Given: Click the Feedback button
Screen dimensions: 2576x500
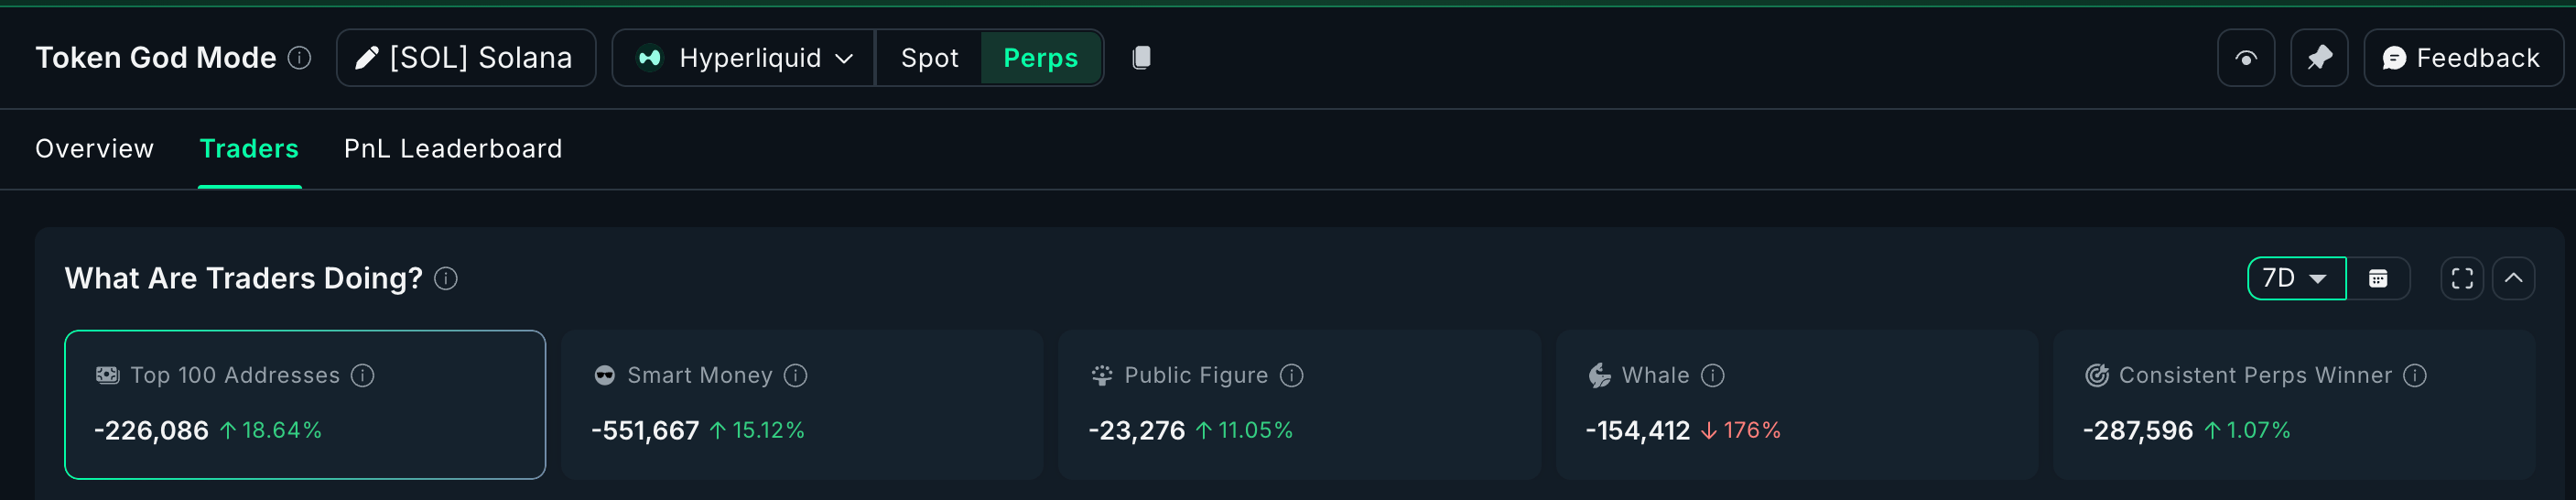Looking at the screenshot, I should click(x=2462, y=58).
